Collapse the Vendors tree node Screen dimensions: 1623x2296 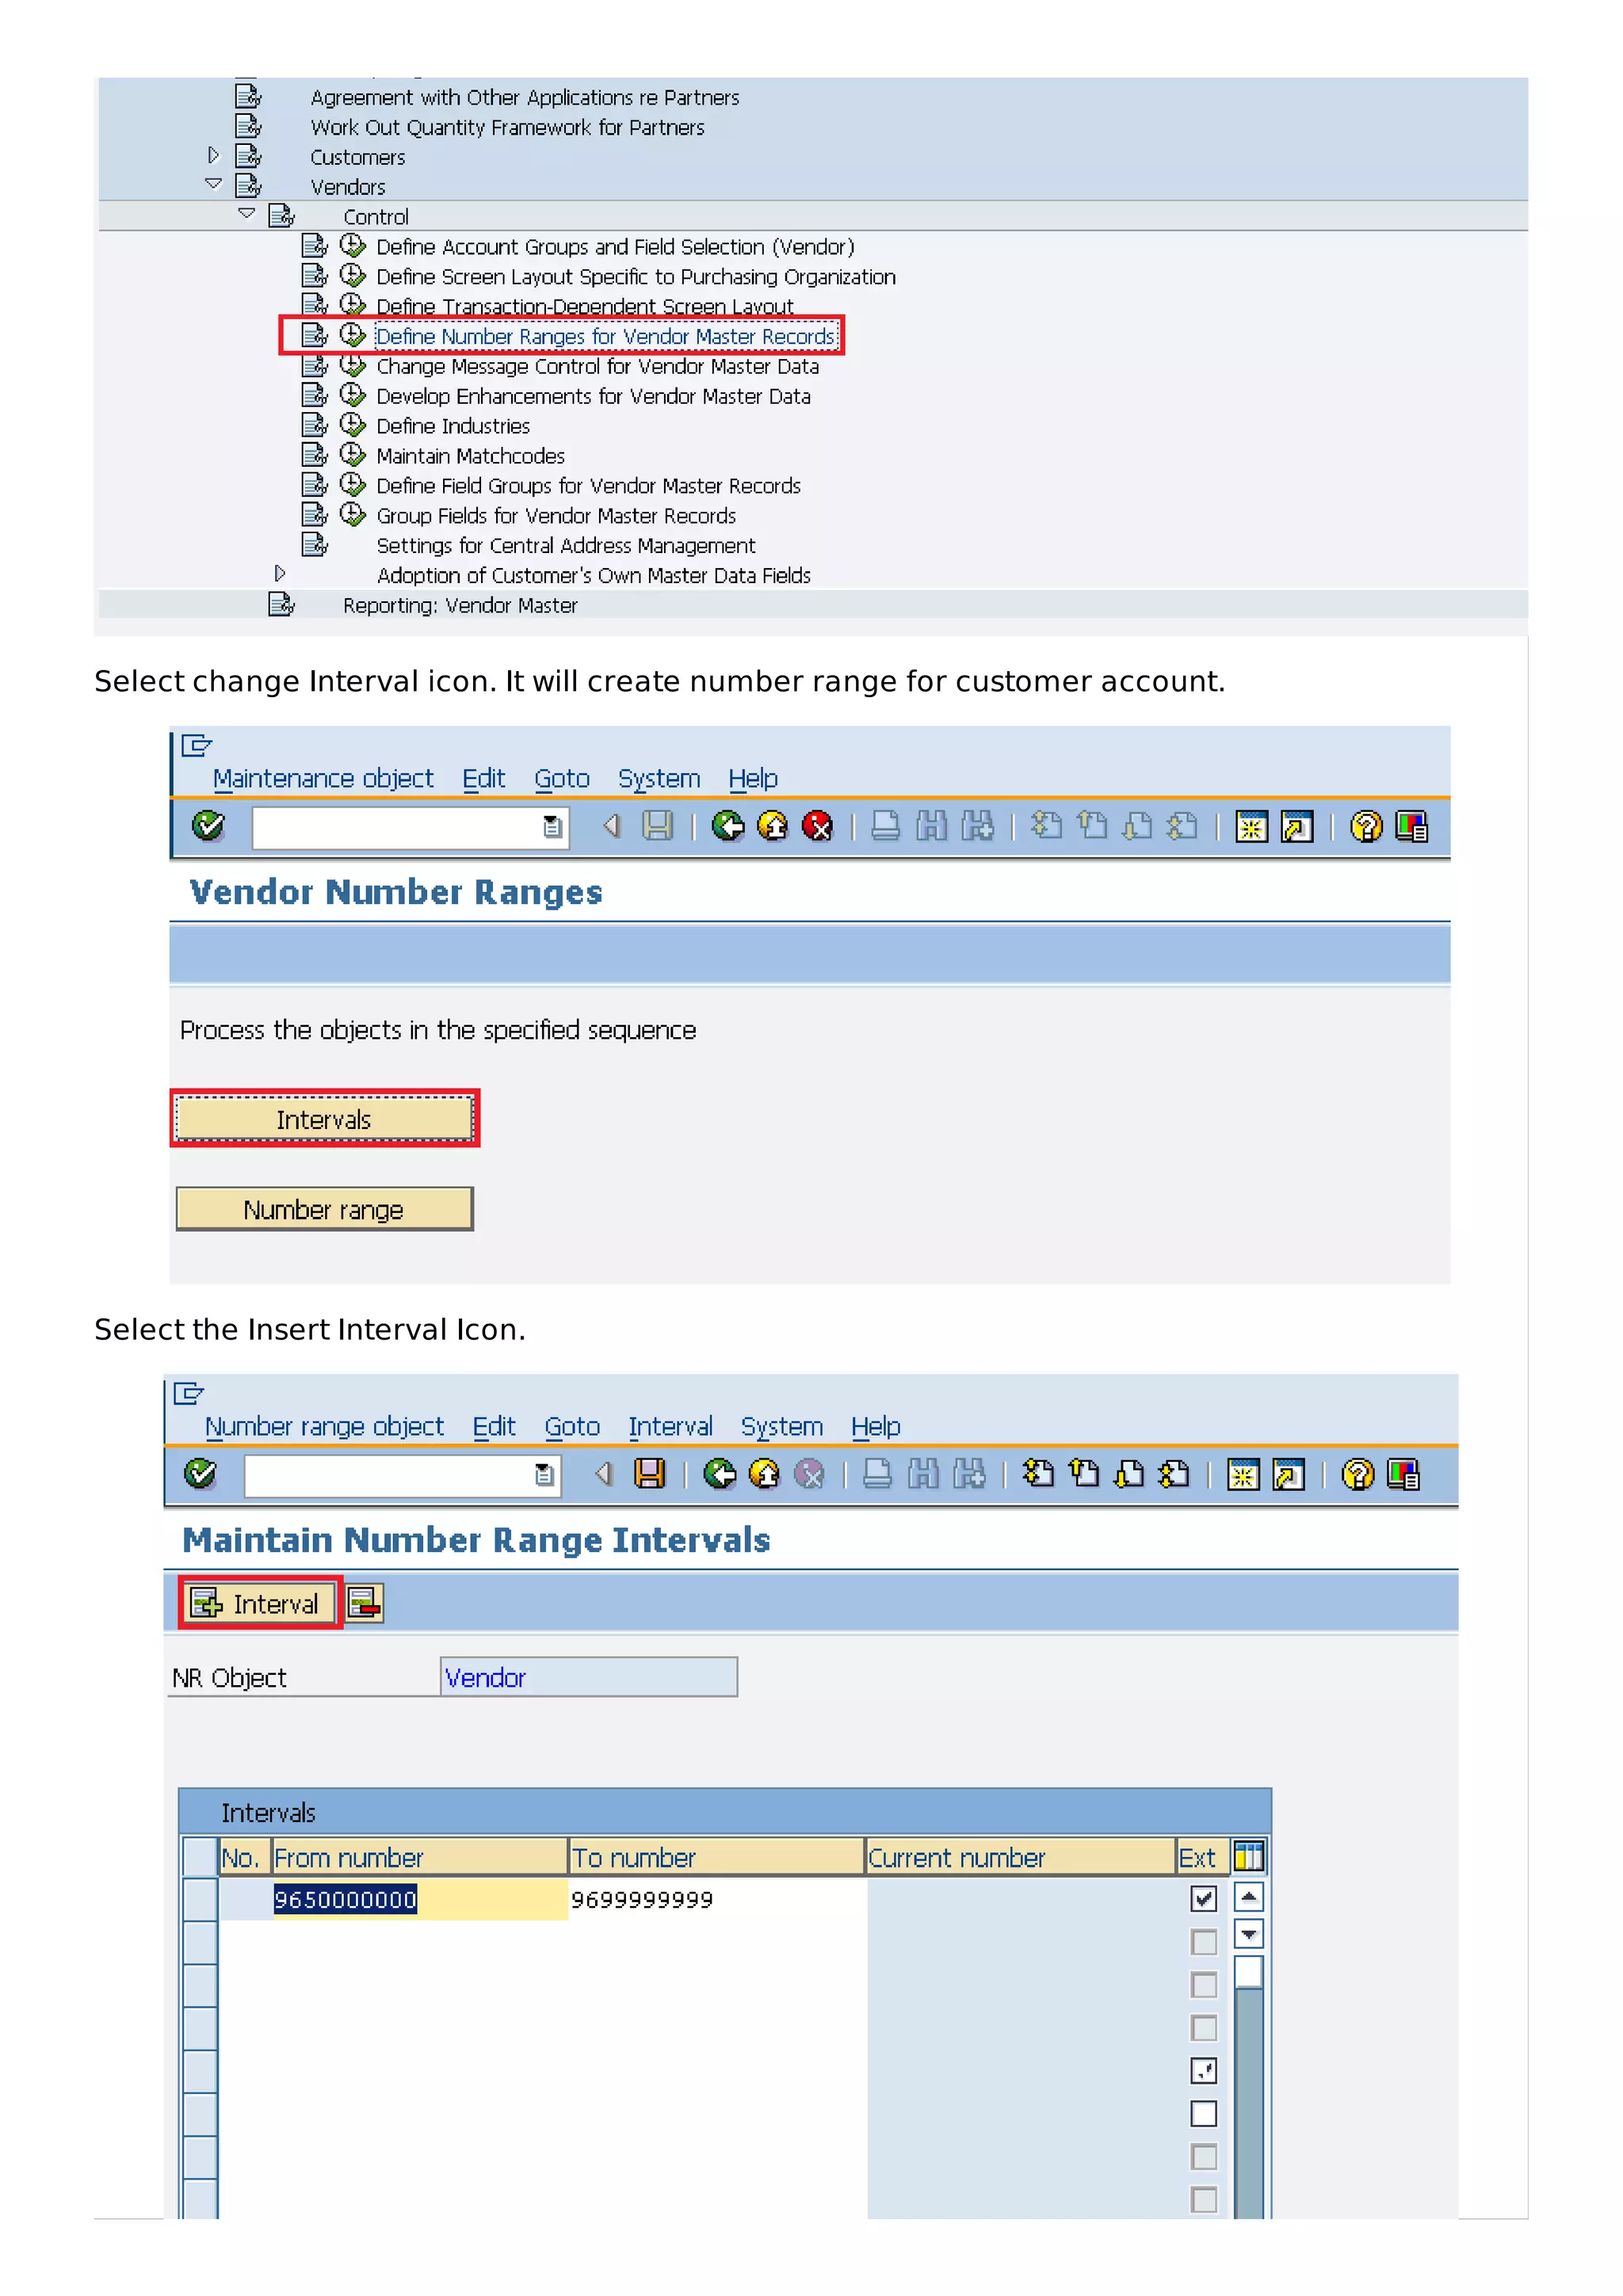(213, 185)
